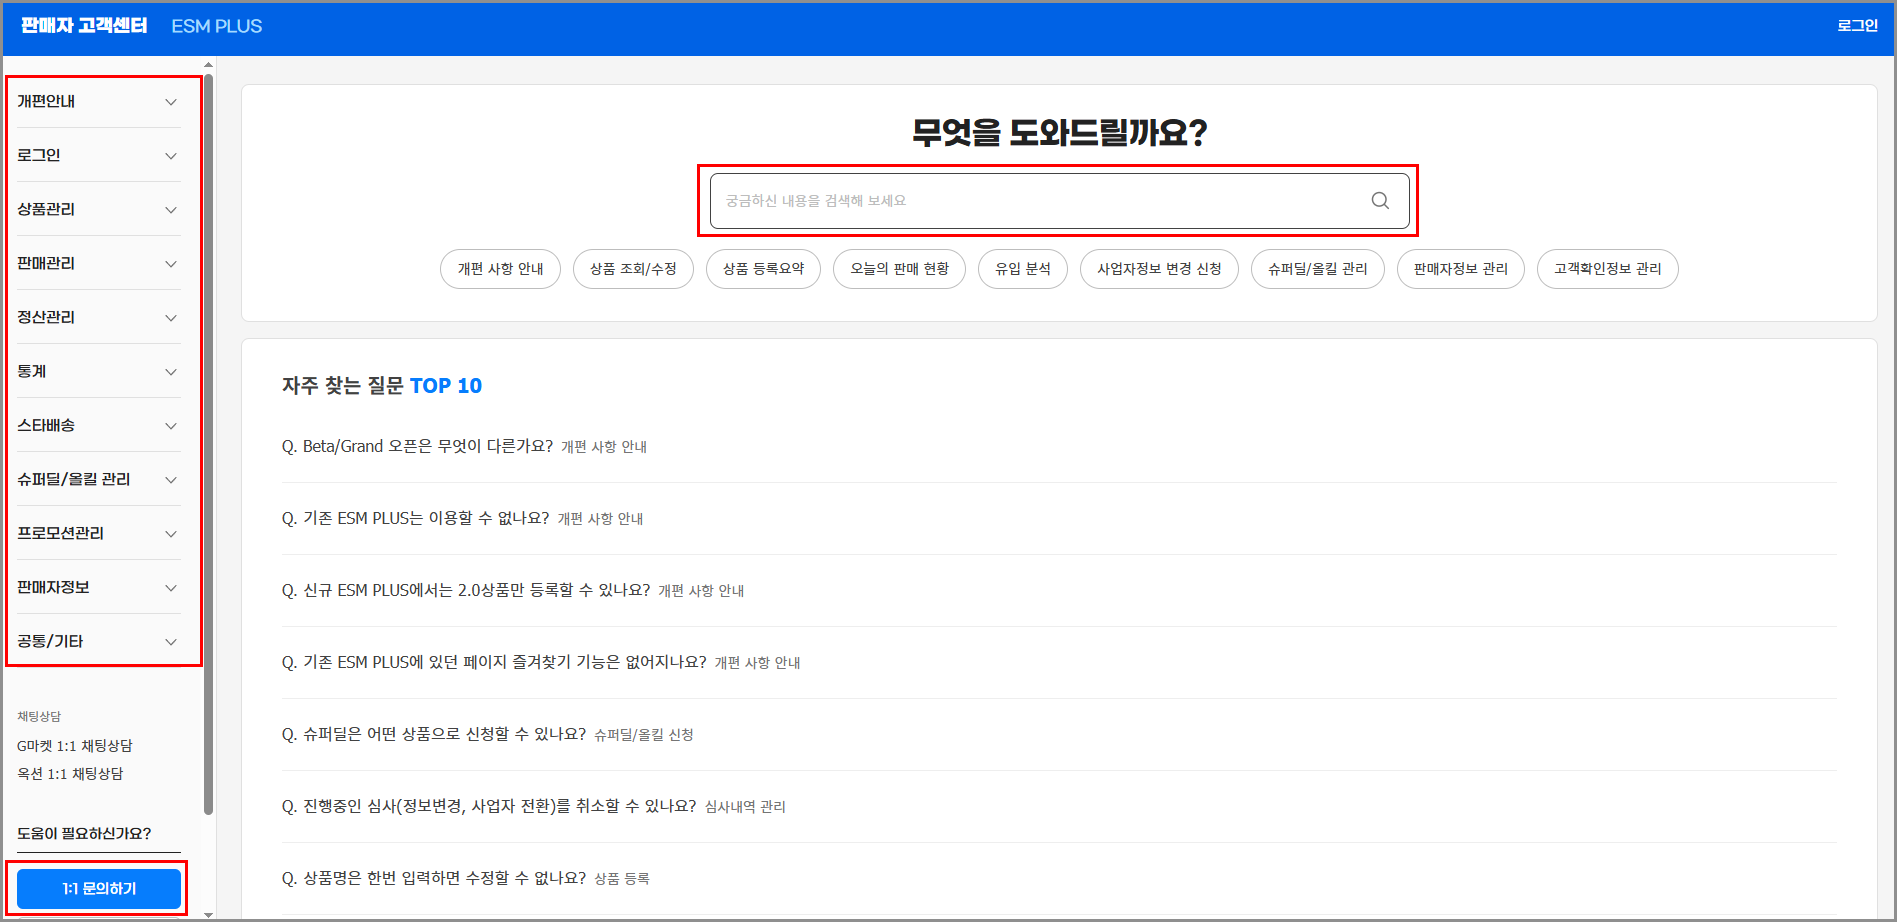Select the 사업자정보 변경 신청 chip

coord(1159,269)
